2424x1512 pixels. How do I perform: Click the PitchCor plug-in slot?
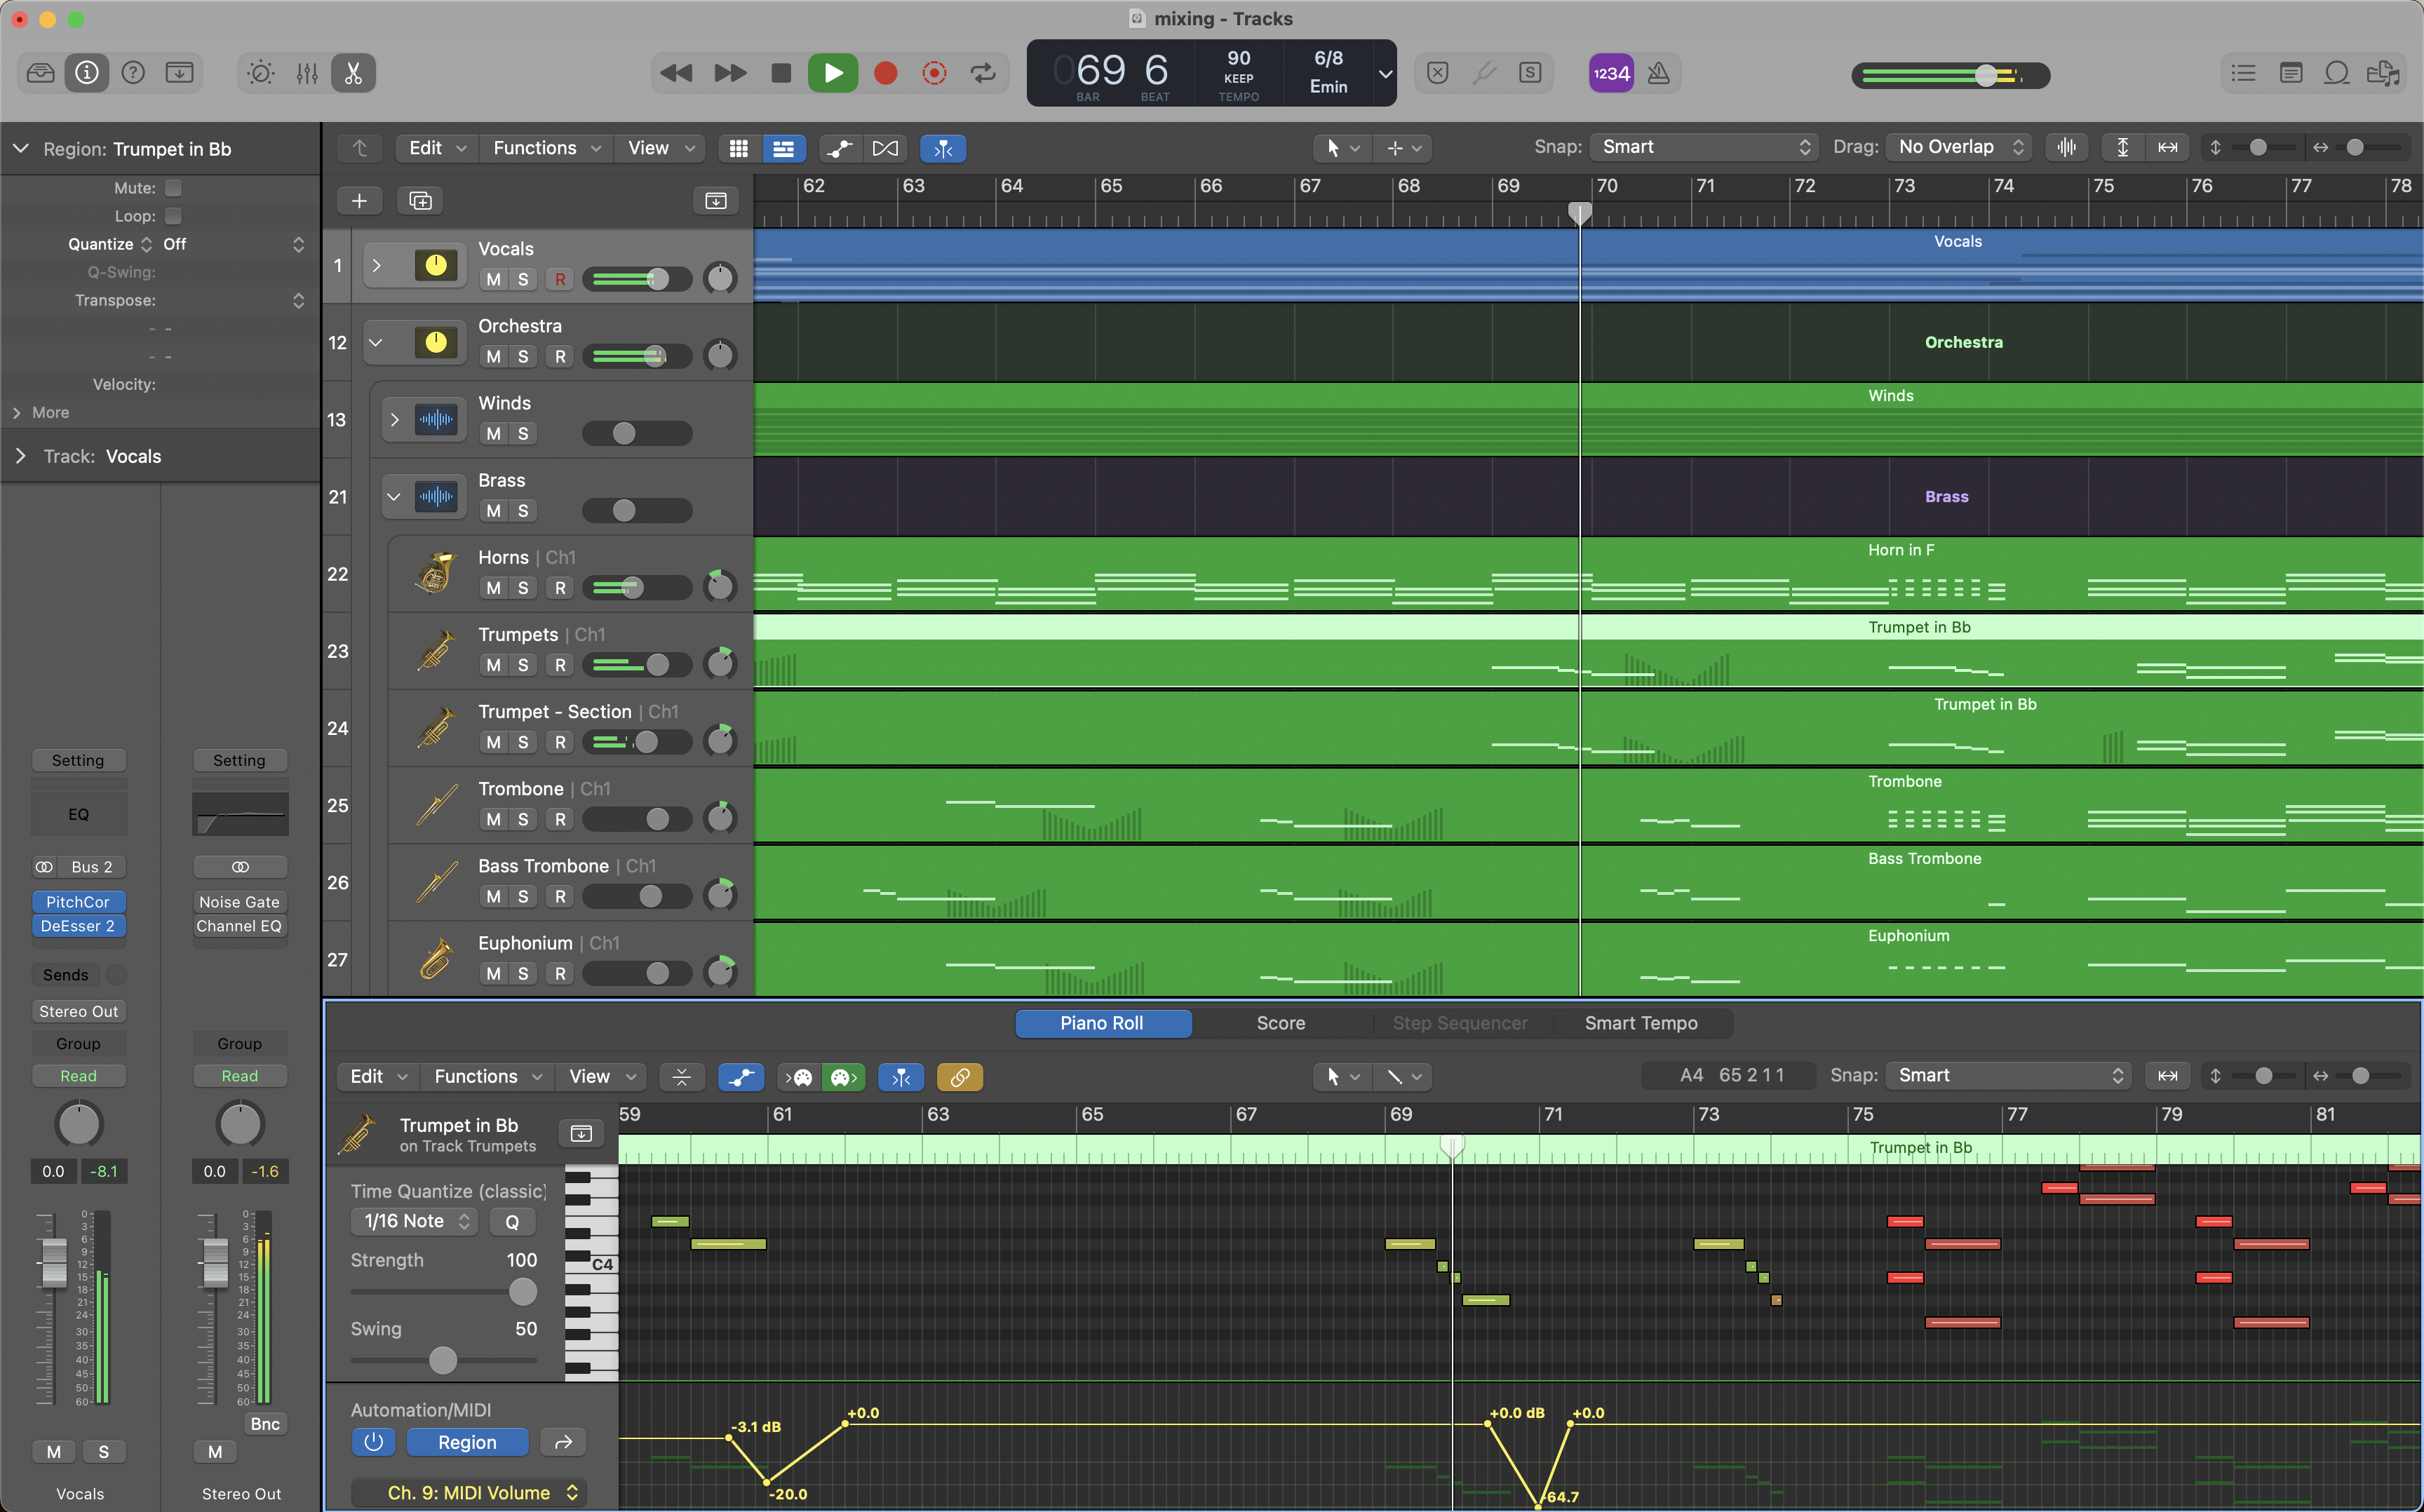click(x=78, y=902)
